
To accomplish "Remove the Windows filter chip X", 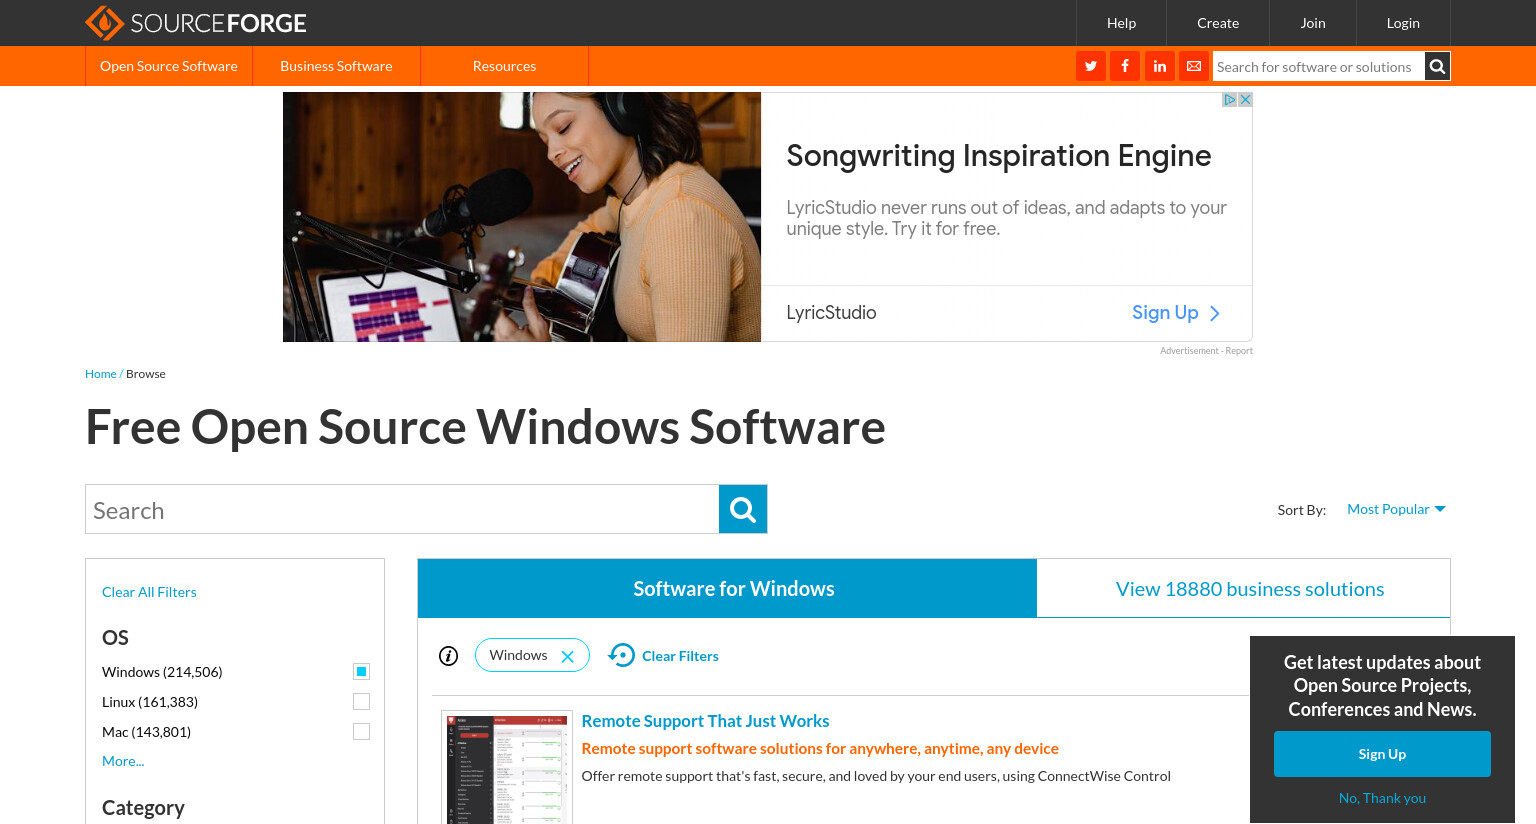I will (x=568, y=656).
